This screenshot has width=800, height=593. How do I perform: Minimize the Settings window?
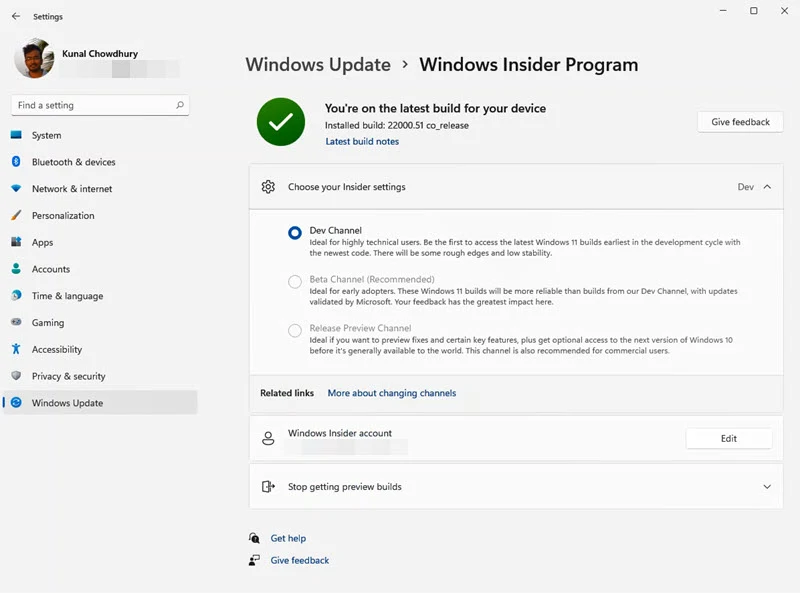tap(723, 11)
